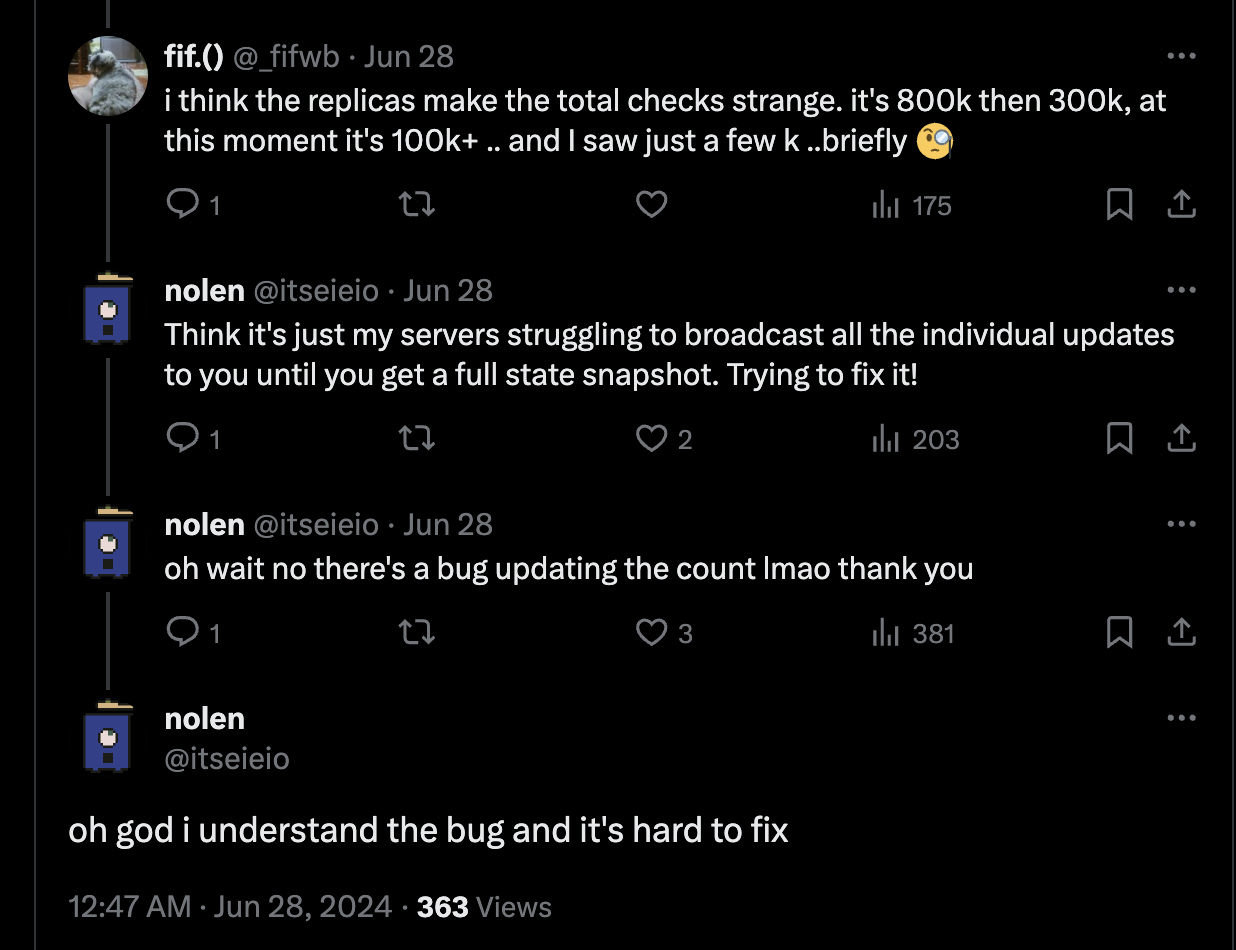Viewport: 1236px width, 950px height.
Task: Open analytics showing 381 views
Action: tap(912, 632)
